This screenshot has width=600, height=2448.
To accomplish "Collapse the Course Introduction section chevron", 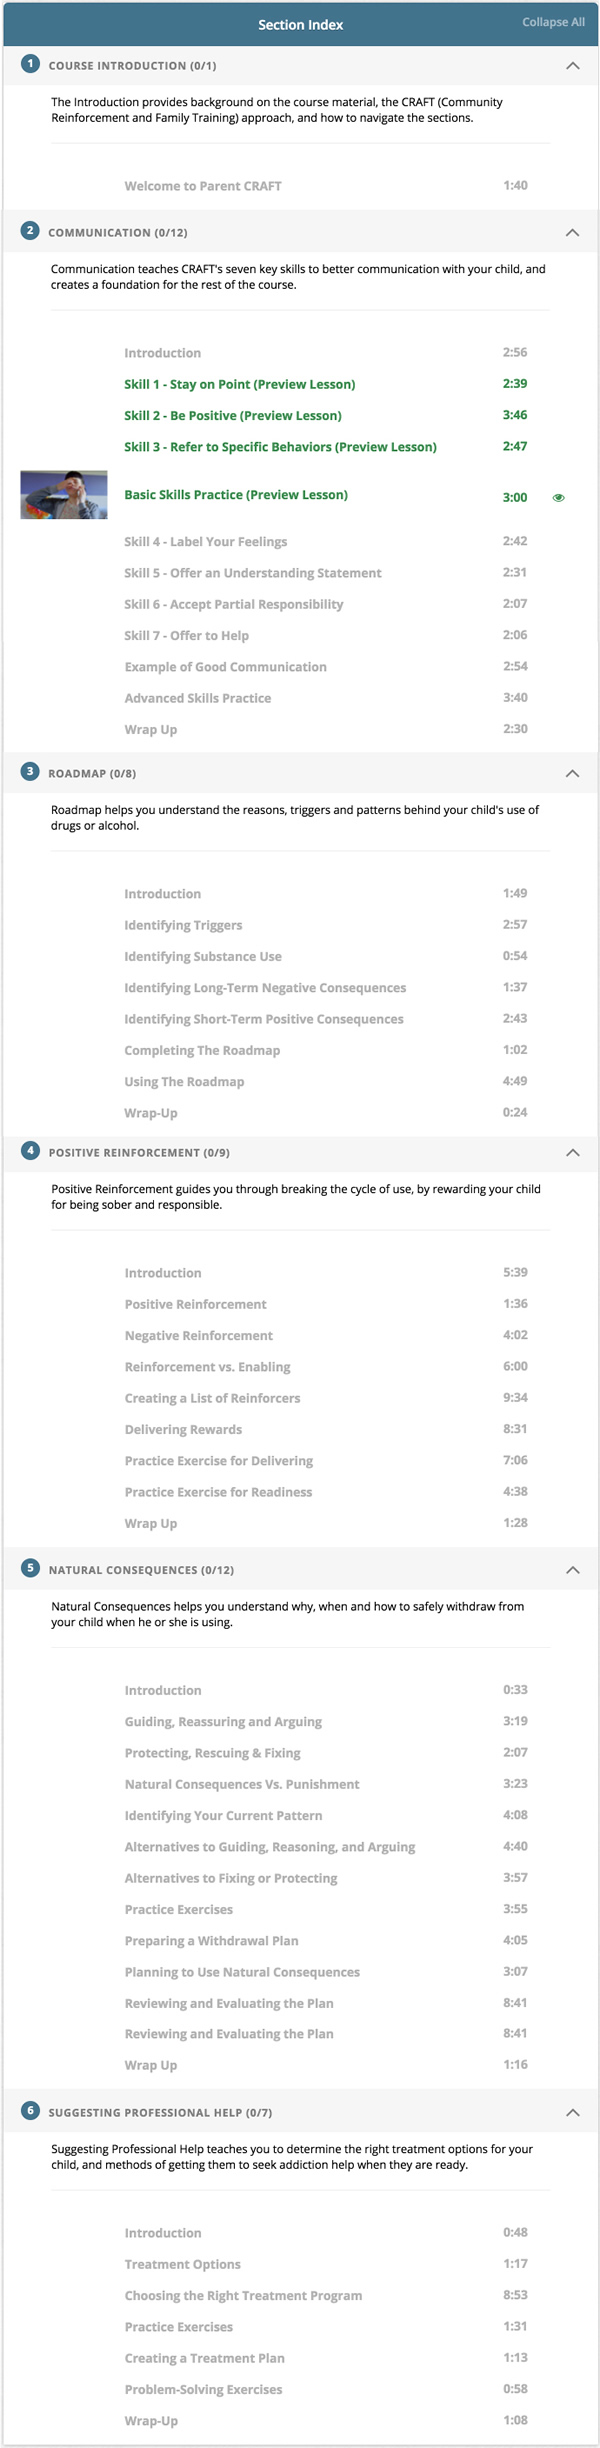I will click(572, 65).
